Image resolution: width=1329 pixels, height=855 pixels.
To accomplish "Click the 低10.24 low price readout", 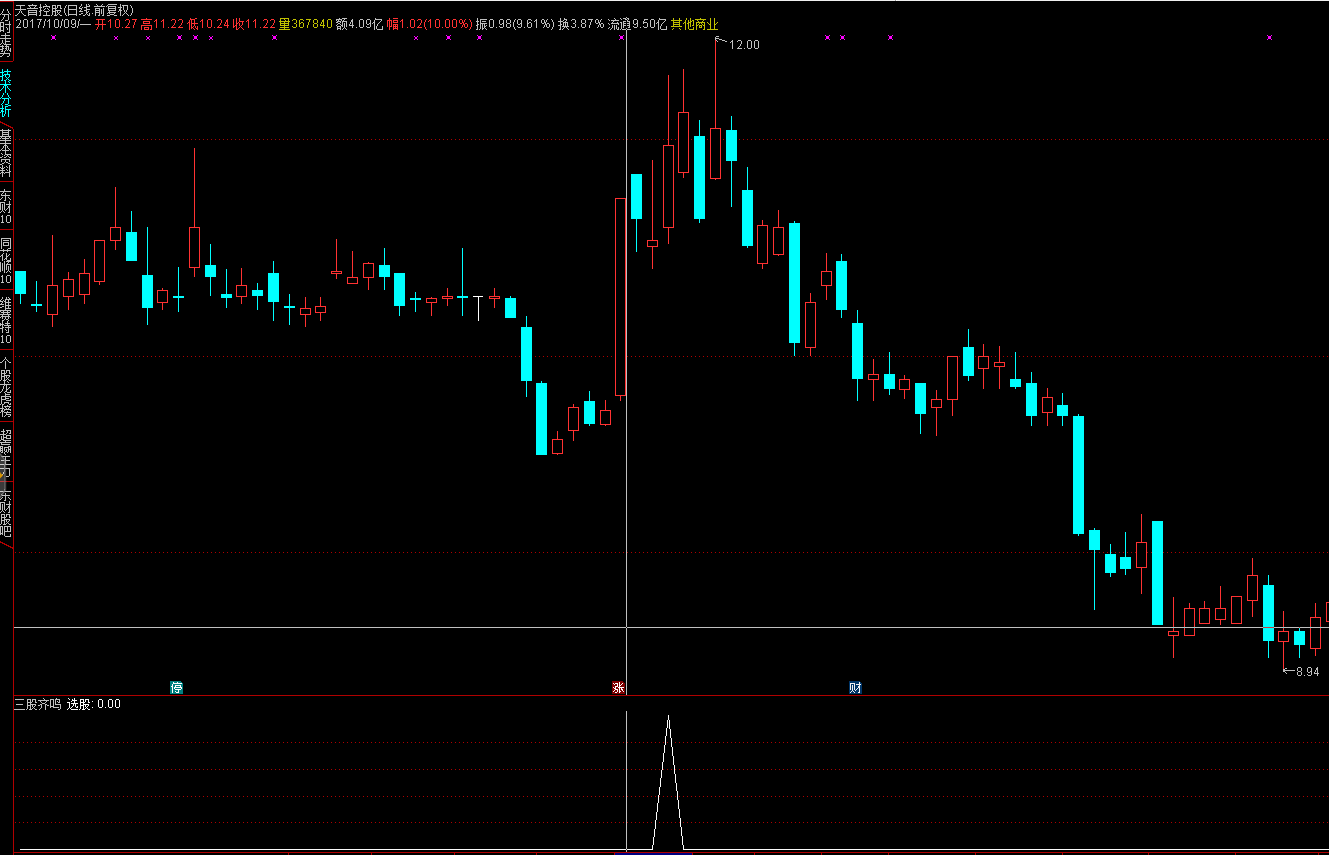I will (x=208, y=23).
